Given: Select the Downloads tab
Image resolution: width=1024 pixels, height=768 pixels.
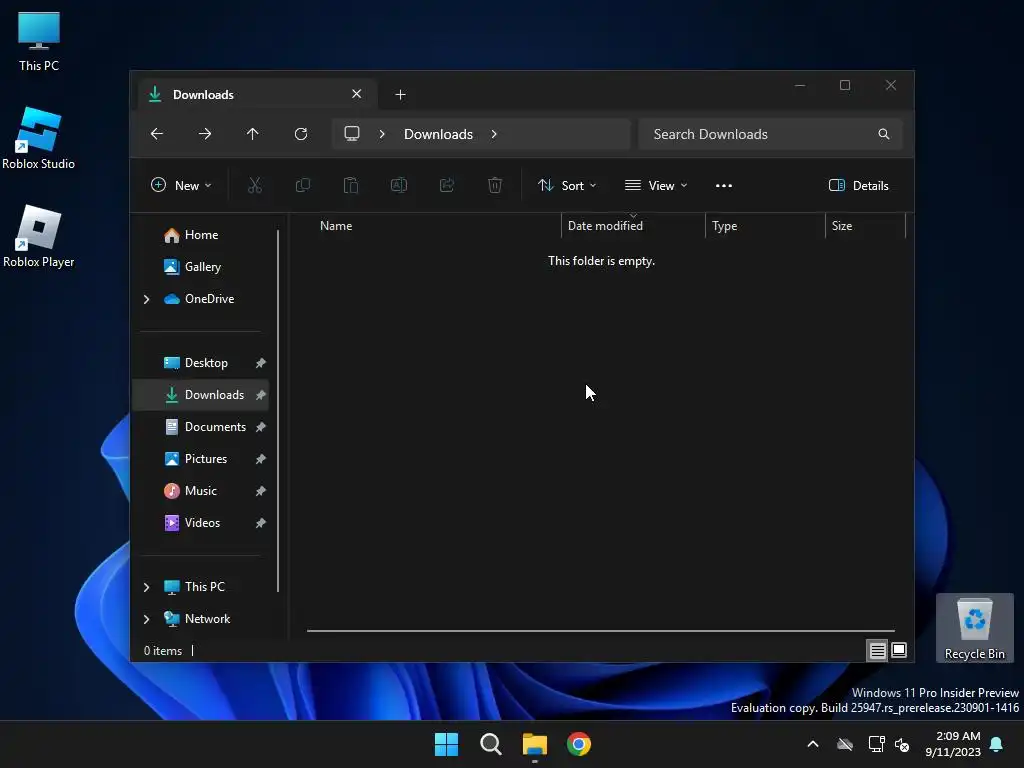Looking at the screenshot, I should point(258,94).
